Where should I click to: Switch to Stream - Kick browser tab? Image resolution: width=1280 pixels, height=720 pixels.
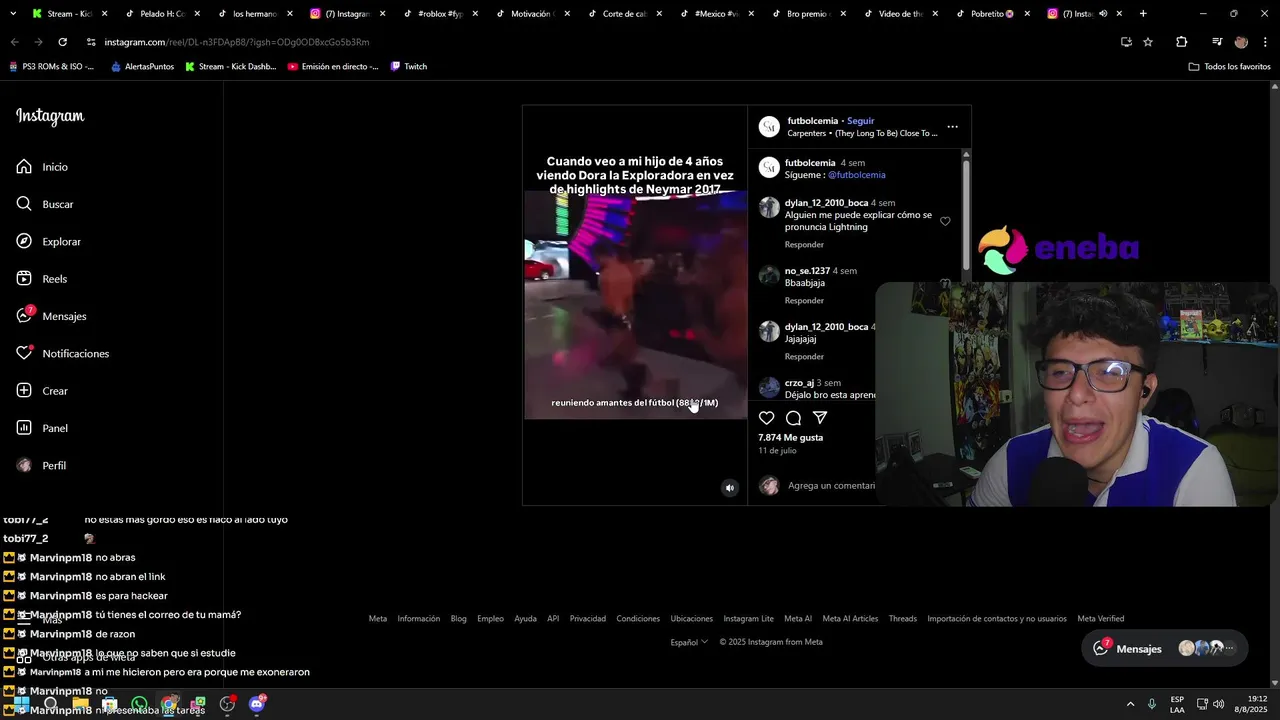coord(68,14)
